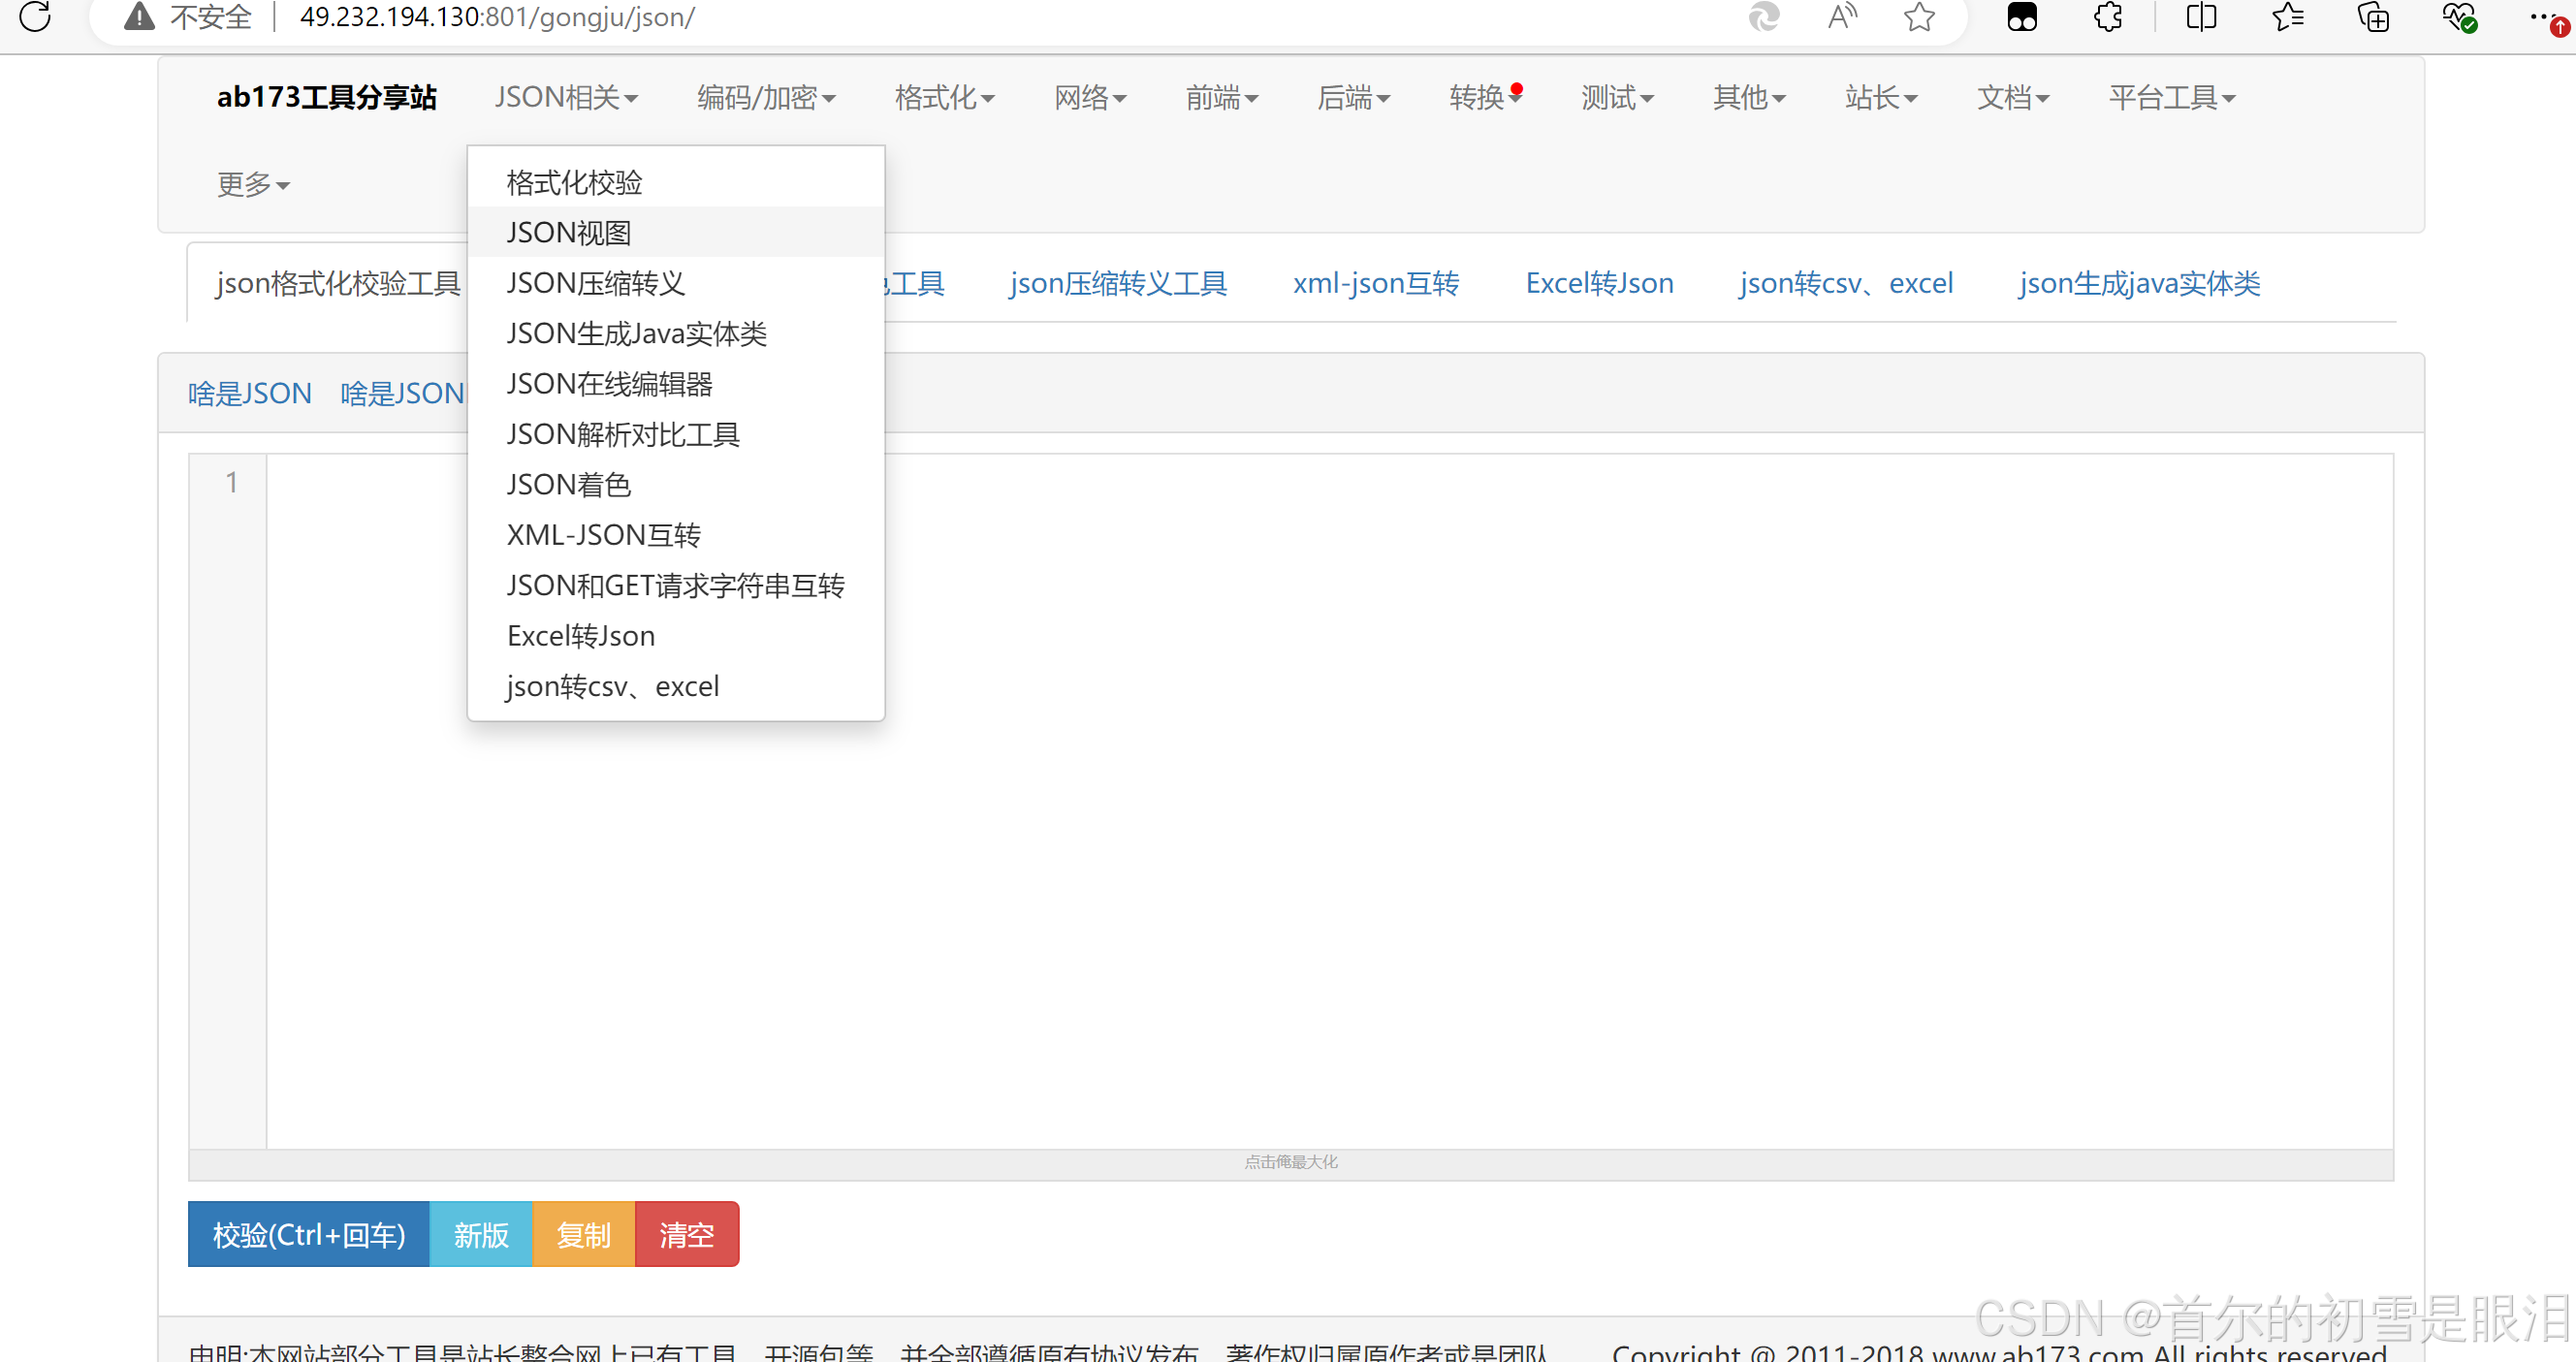
Task: Open the browser extensions icon
Action: point(2108,17)
